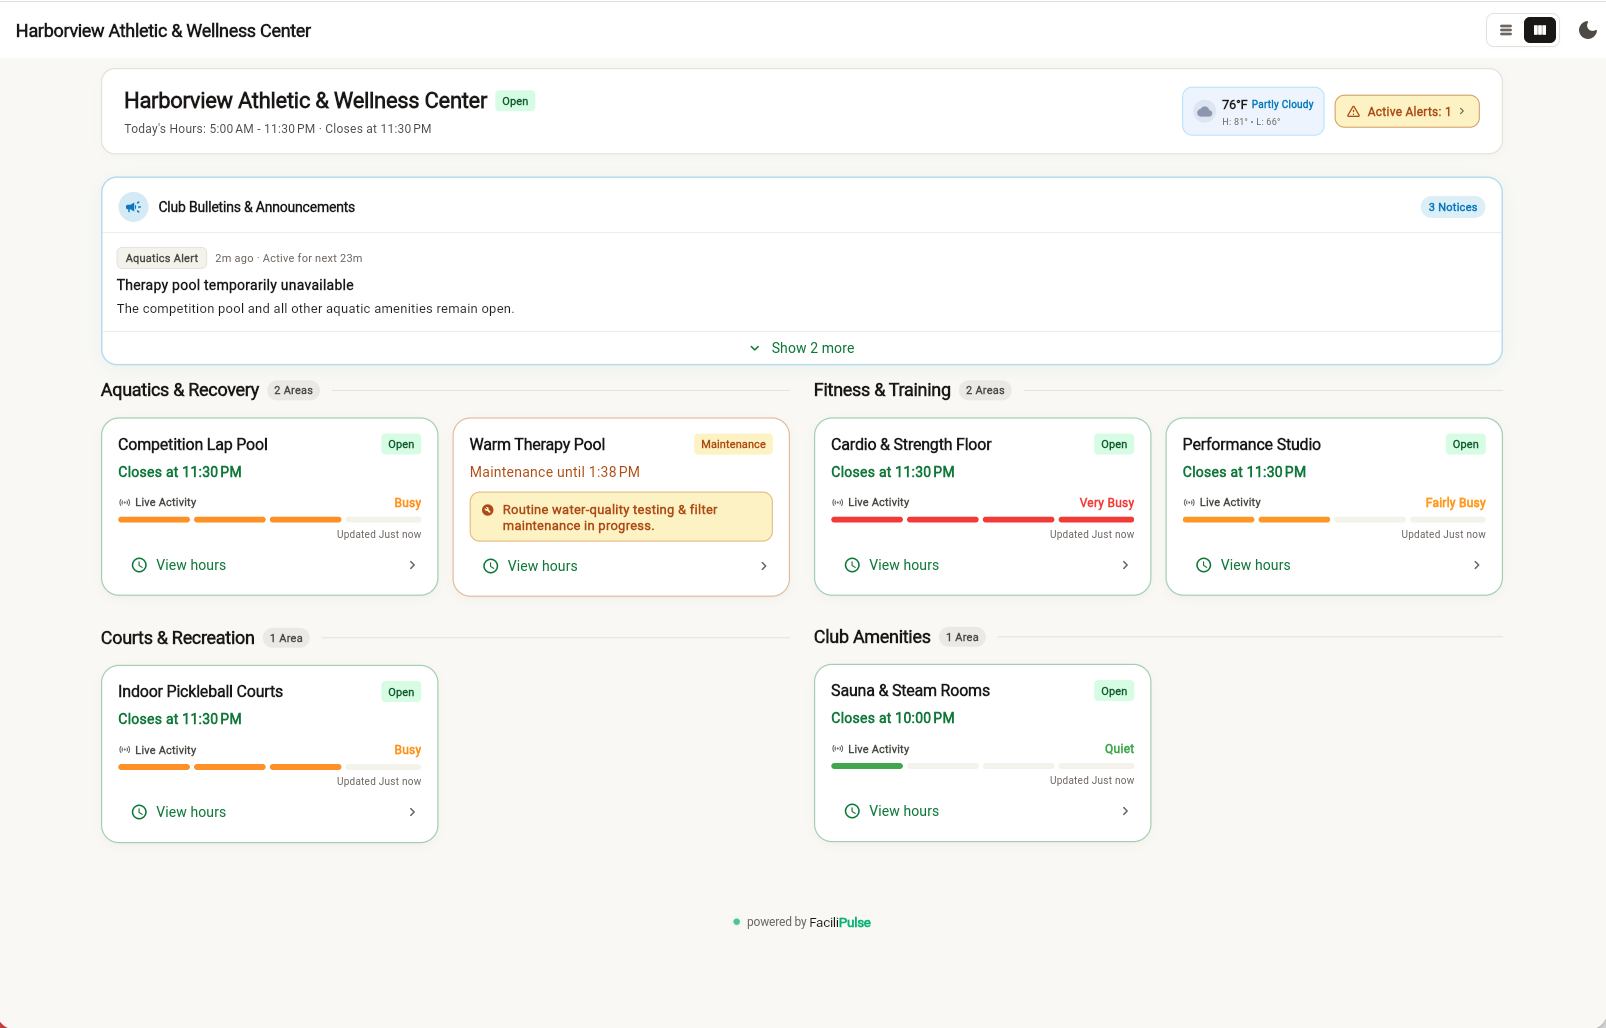Click clock icon on Sauna & Steam Rooms

click(852, 811)
